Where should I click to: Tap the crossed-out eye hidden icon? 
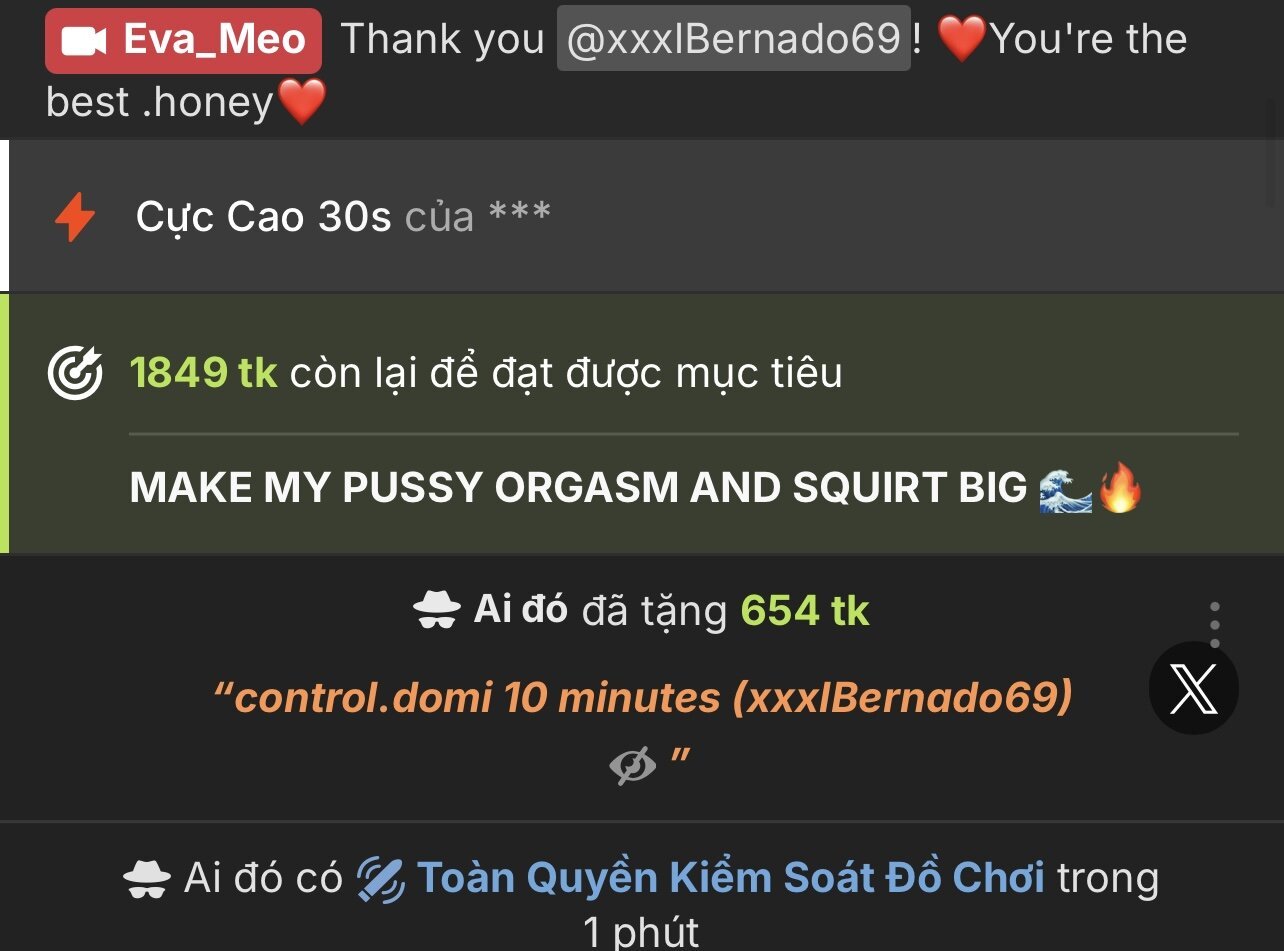tap(633, 766)
